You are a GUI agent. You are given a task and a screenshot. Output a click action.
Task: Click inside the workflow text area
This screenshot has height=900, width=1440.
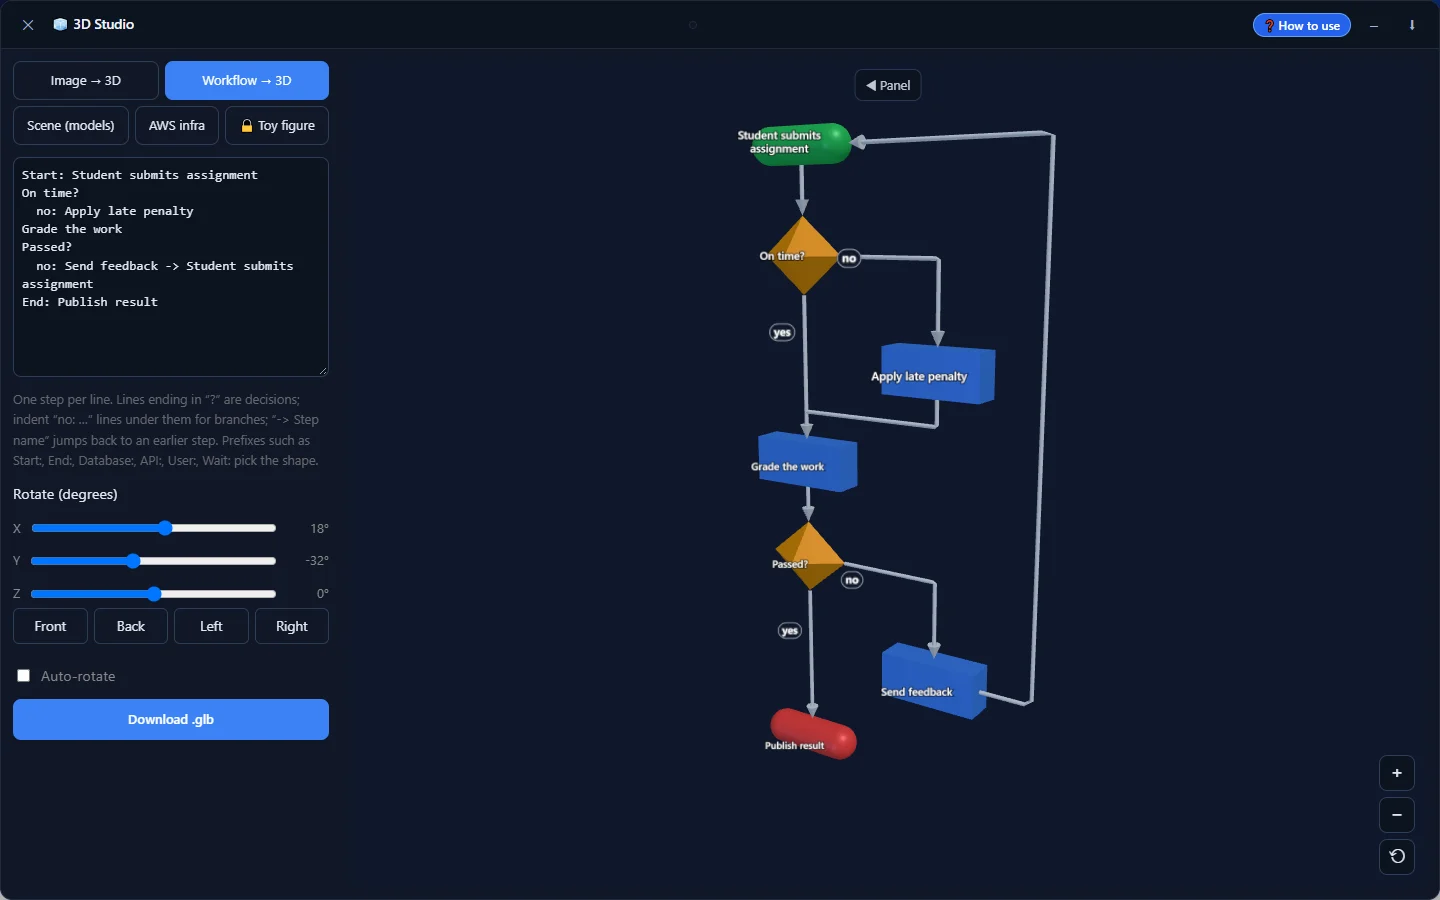click(171, 267)
